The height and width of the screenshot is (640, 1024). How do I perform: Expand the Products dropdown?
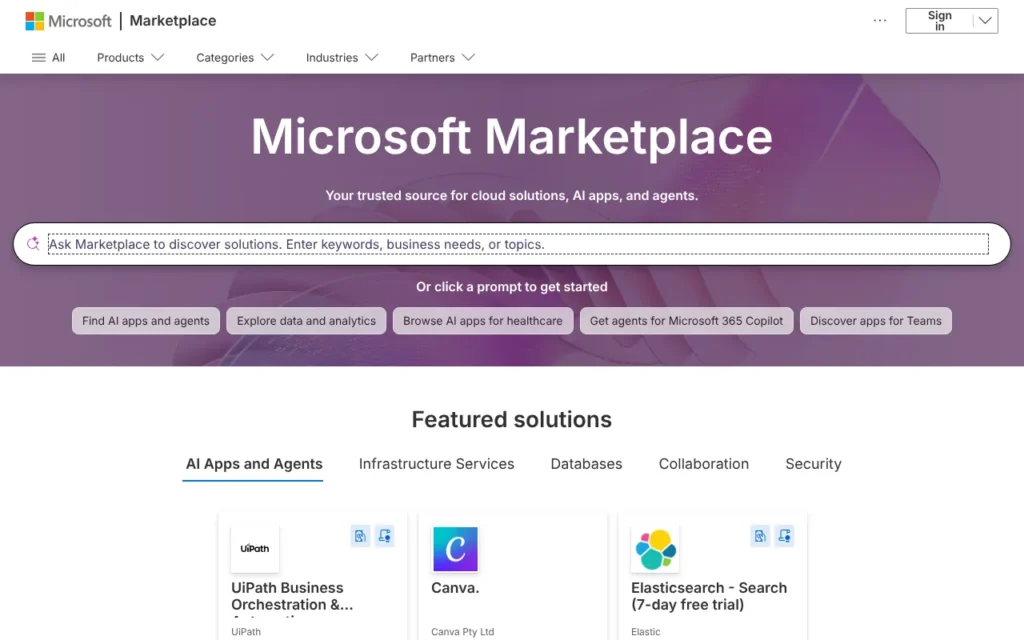point(130,57)
